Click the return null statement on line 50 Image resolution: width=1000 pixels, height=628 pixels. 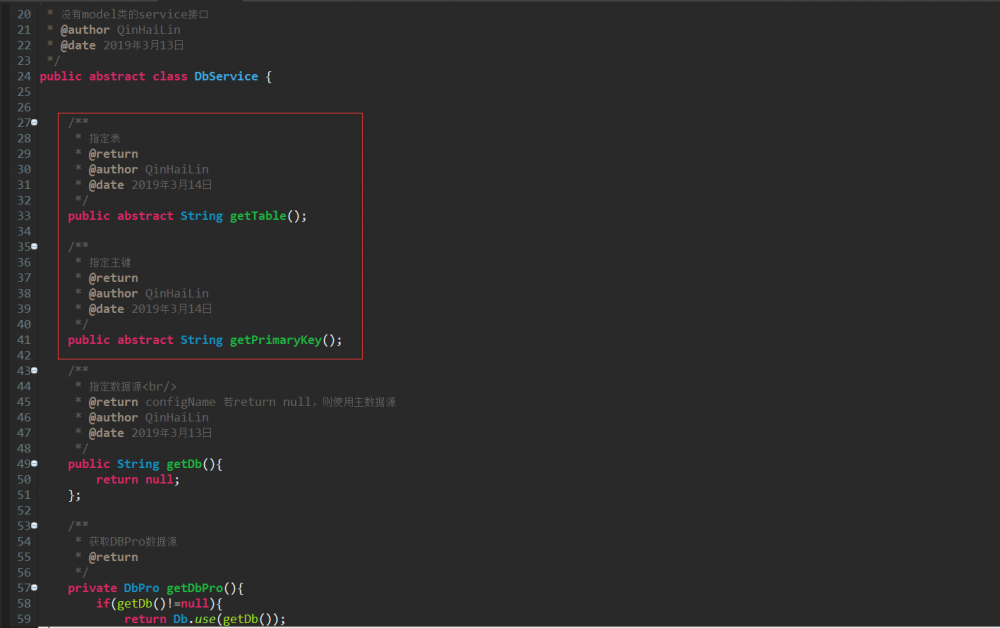coord(137,479)
